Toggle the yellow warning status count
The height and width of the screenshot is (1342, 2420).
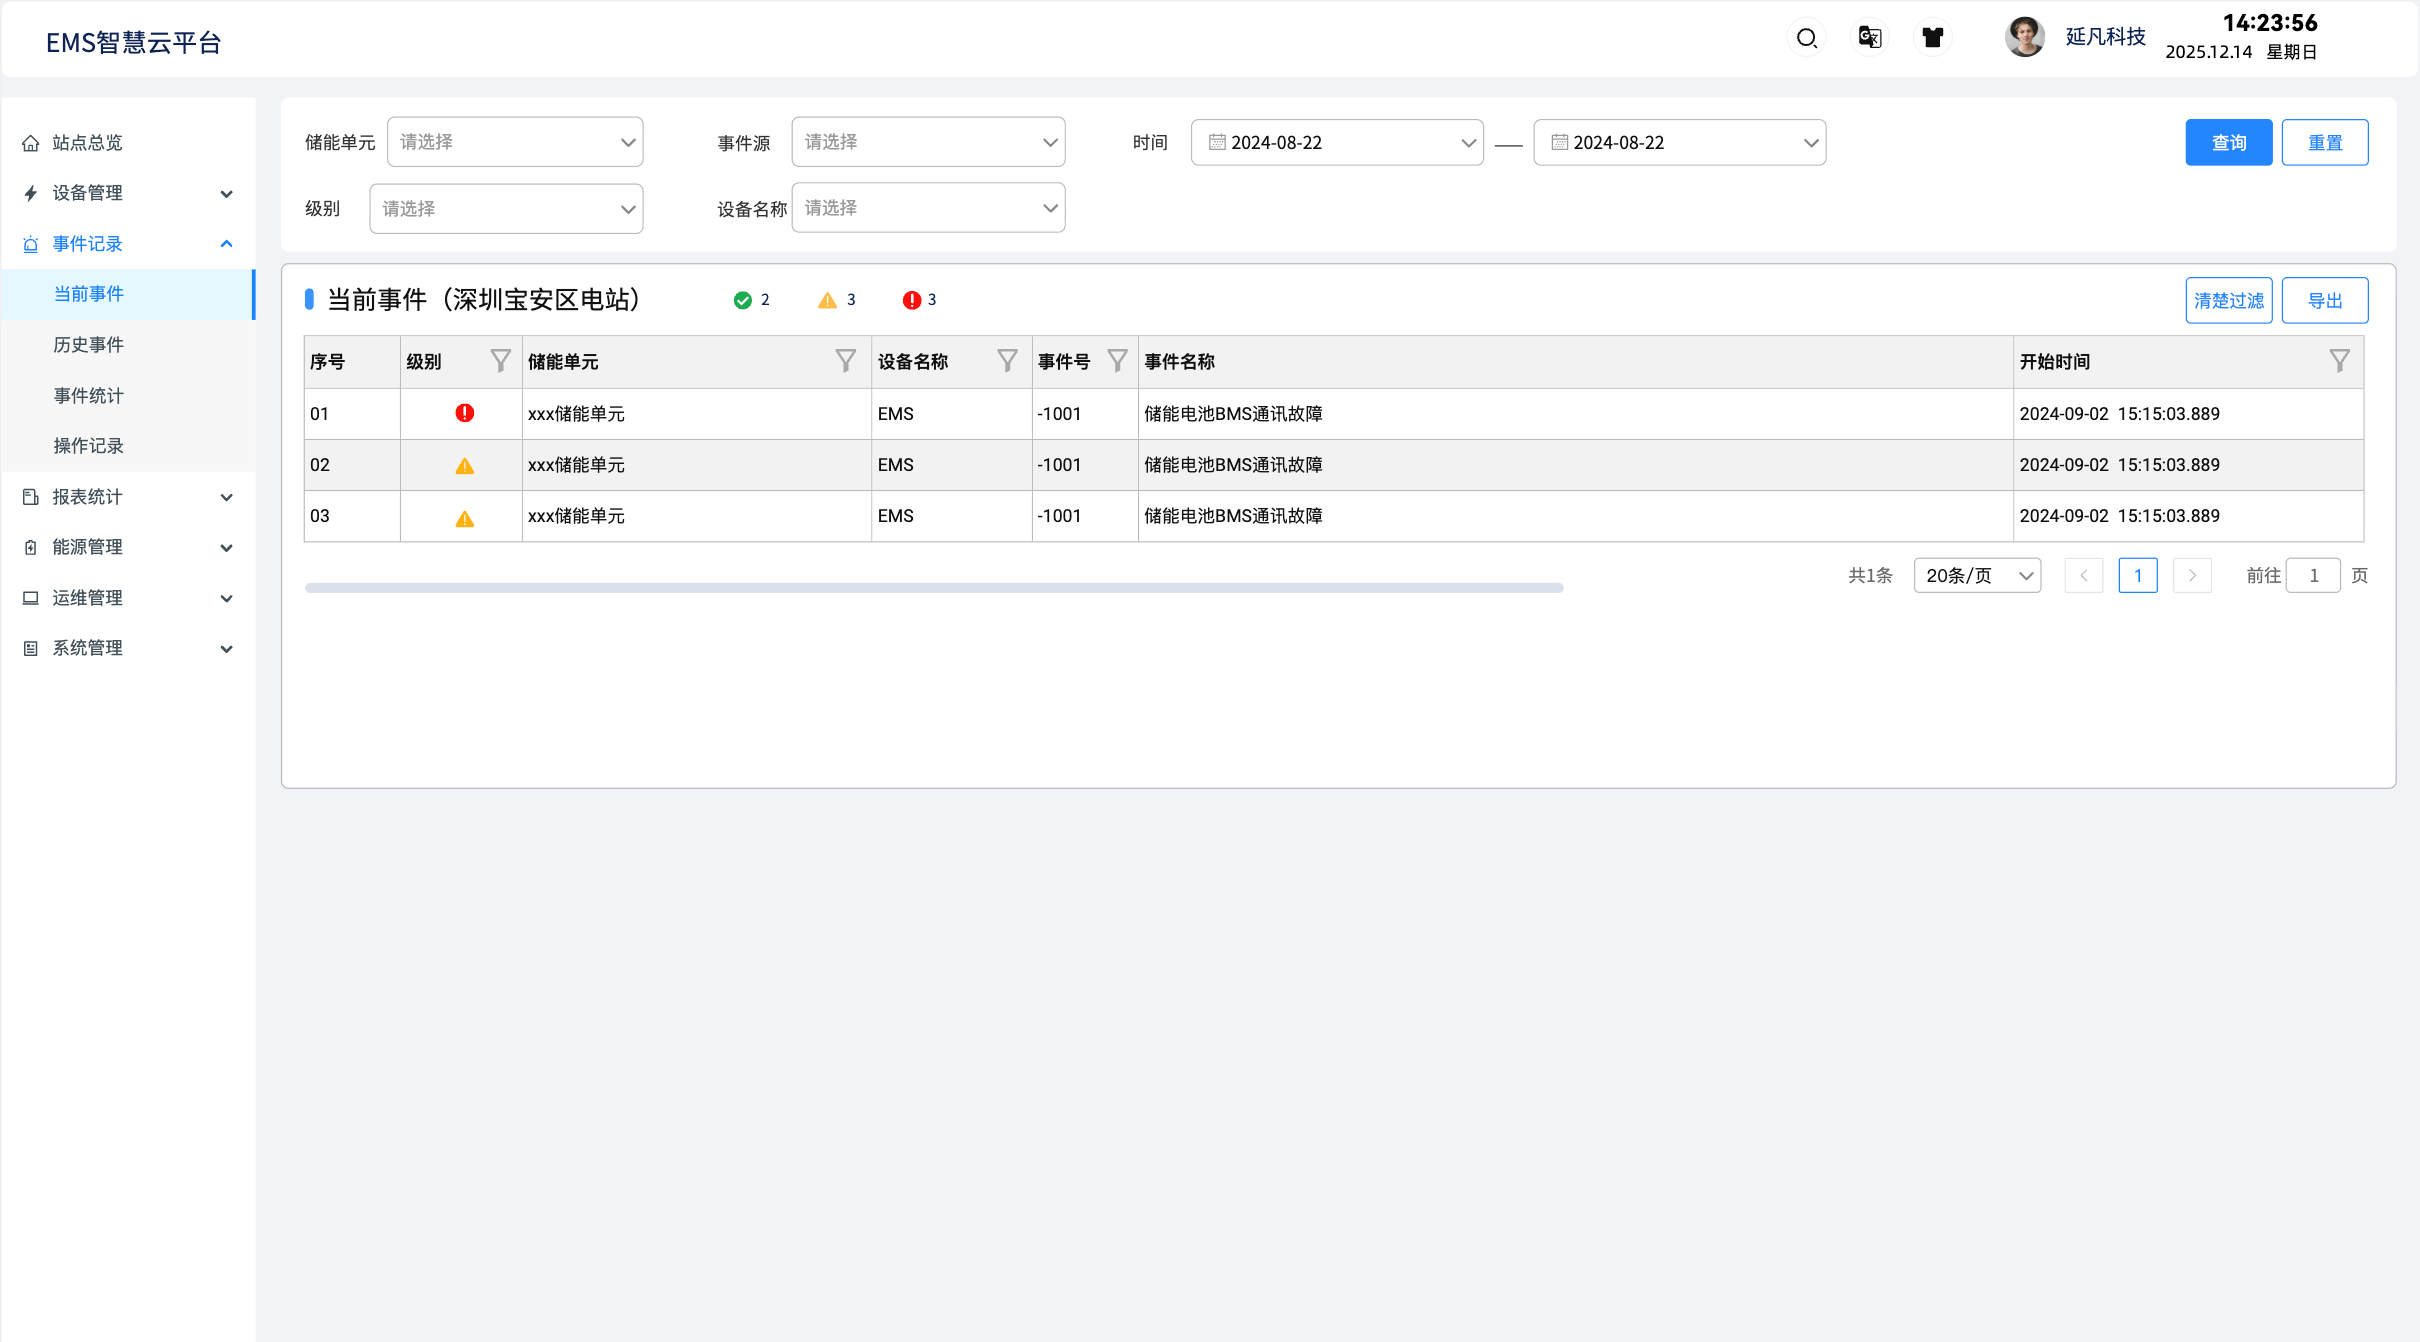(836, 300)
